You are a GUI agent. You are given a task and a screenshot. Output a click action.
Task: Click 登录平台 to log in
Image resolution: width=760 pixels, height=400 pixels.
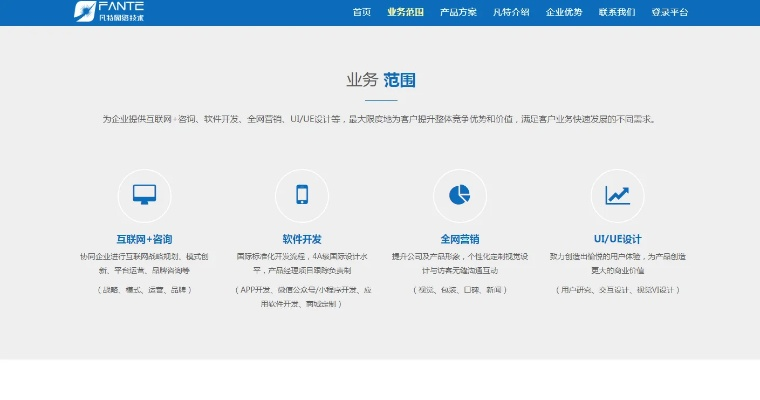tap(669, 13)
